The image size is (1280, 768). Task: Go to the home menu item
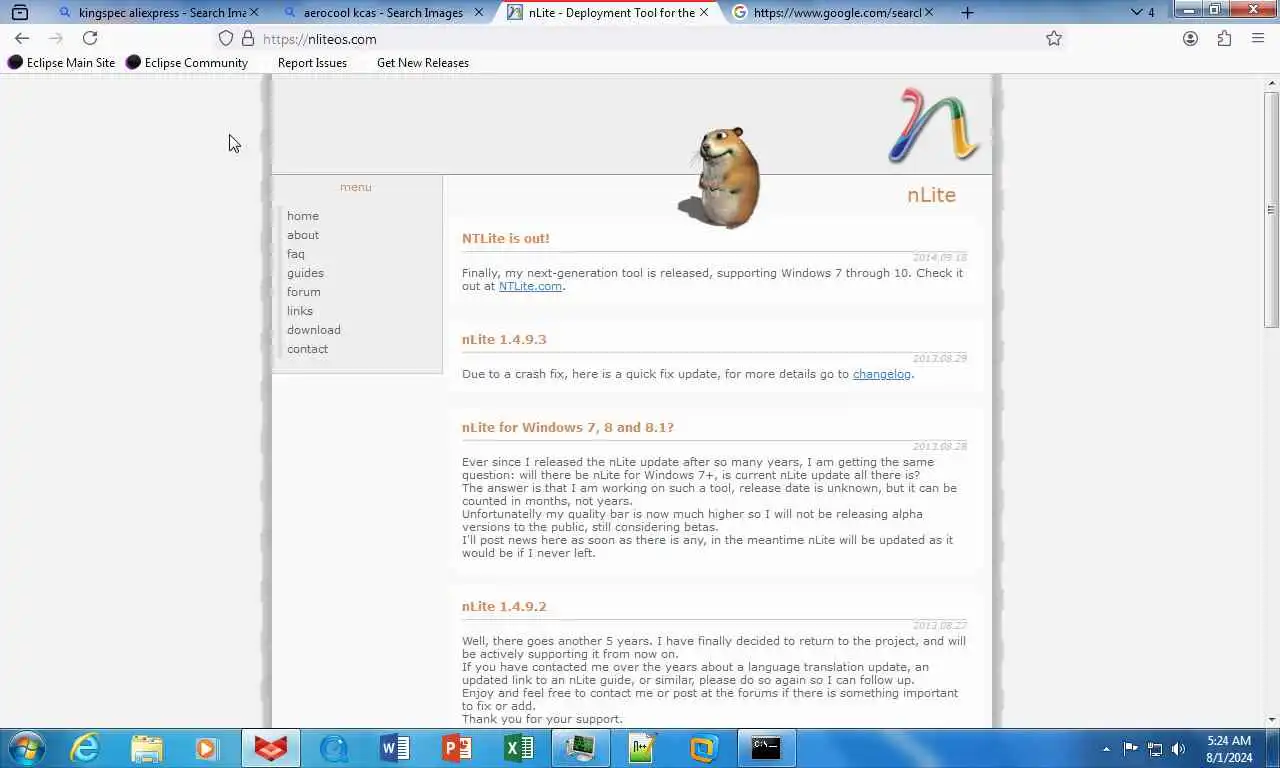[x=303, y=216]
